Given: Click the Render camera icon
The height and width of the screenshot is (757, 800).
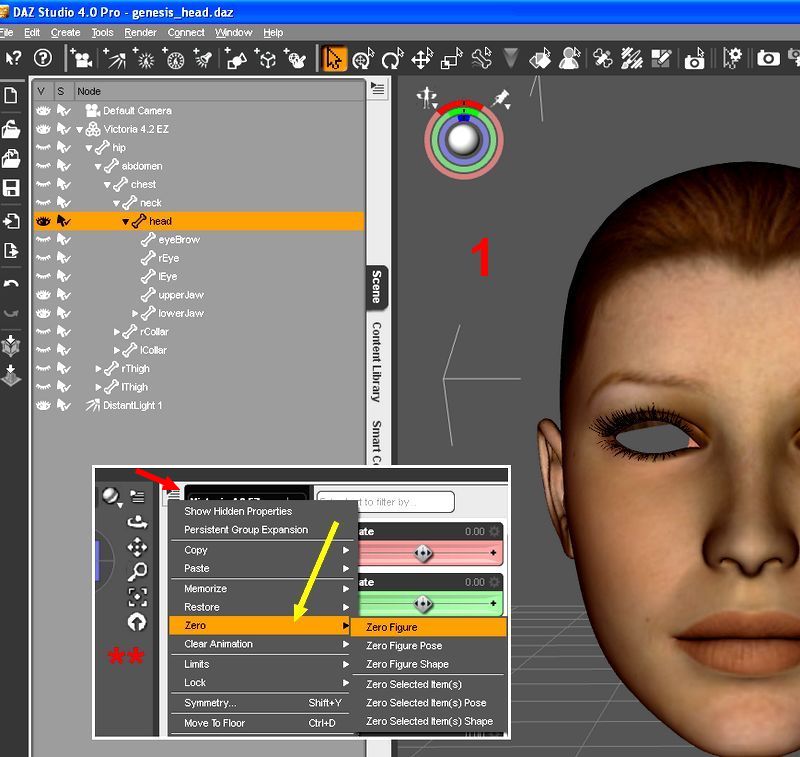Looking at the screenshot, I should [x=768, y=59].
